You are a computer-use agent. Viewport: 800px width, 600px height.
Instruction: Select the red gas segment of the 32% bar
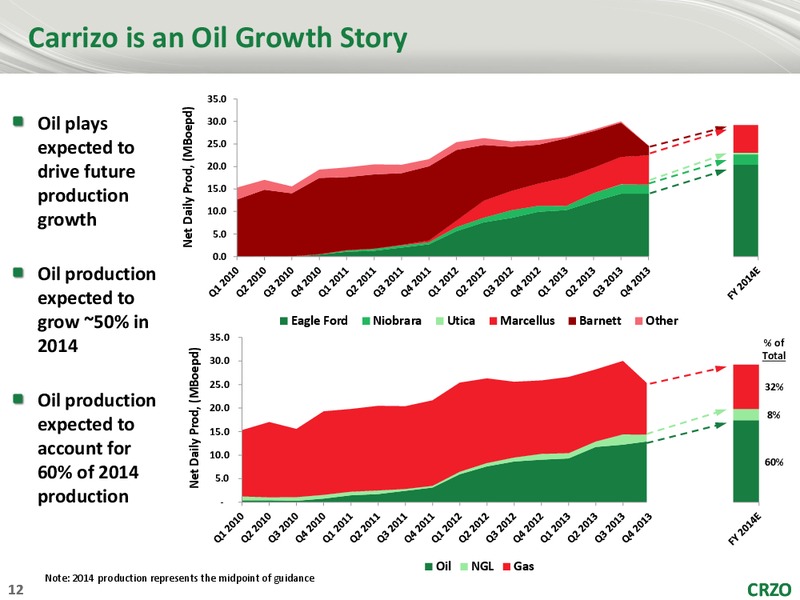pos(746,387)
